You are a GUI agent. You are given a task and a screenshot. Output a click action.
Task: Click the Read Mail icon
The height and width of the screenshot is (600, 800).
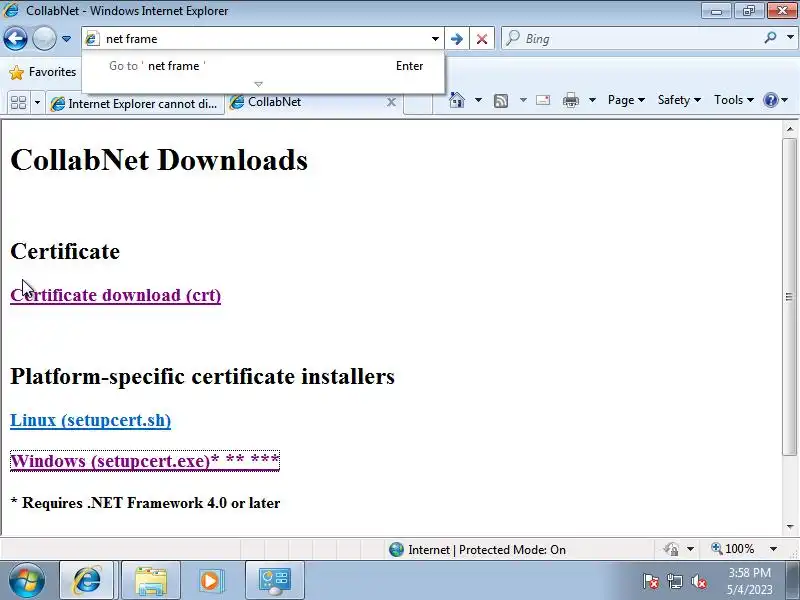(x=543, y=100)
